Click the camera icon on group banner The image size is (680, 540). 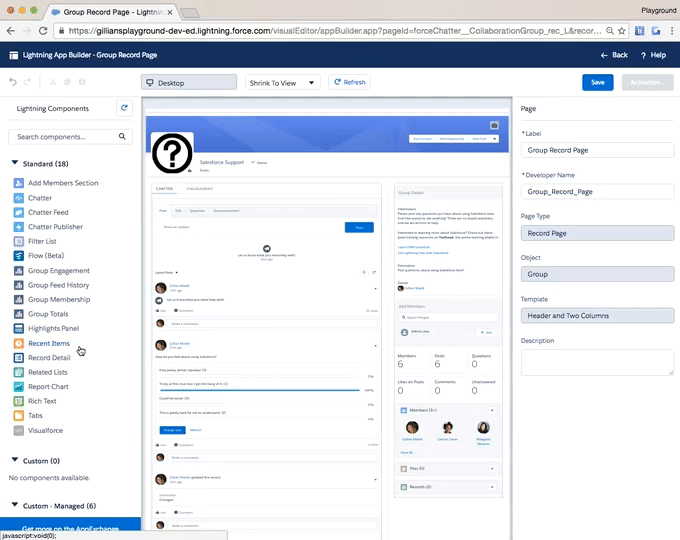click(x=494, y=125)
